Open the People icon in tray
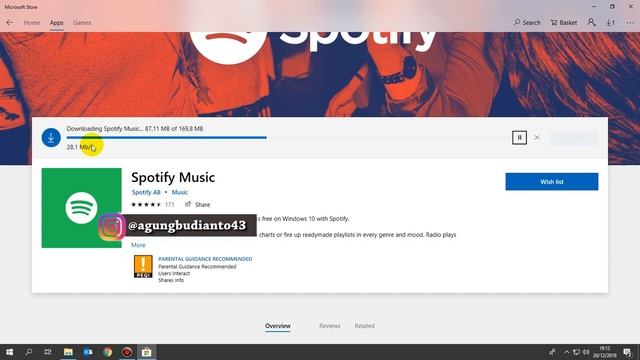Screen dimensions: 640x360 552,352
